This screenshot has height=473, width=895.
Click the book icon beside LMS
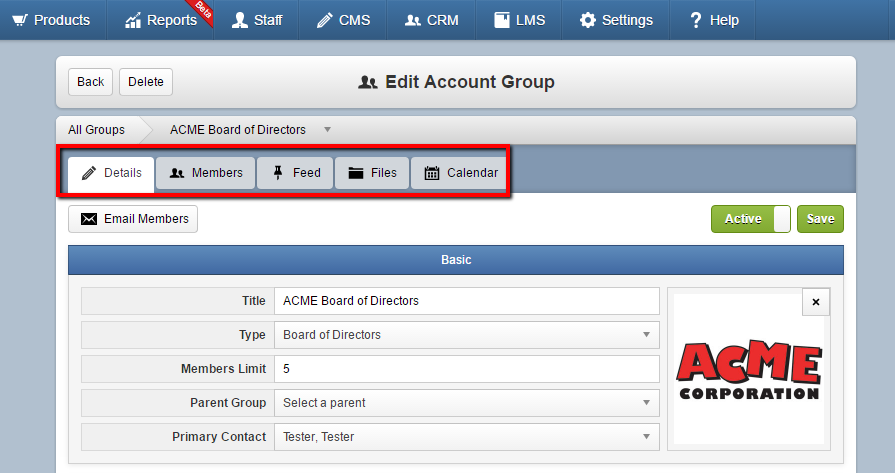pos(502,20)
